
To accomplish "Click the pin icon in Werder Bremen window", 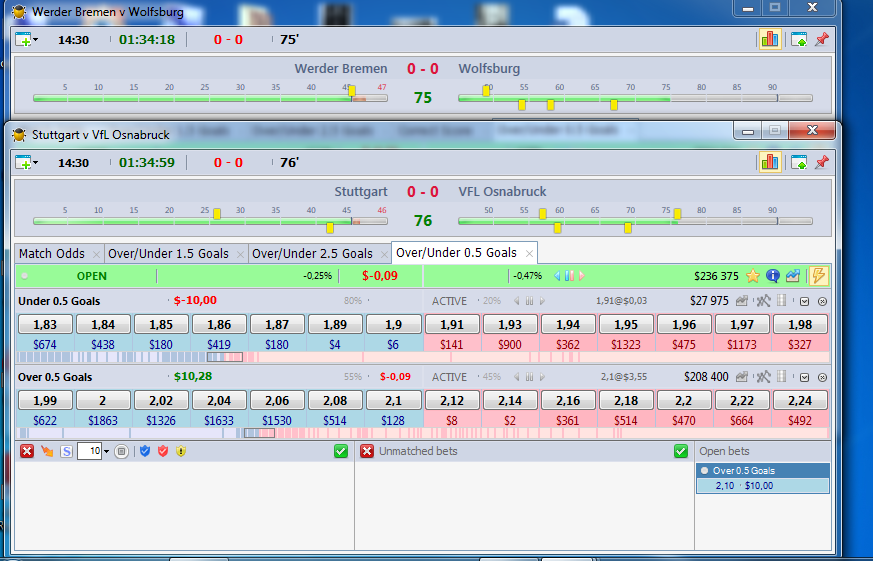I will (x=821, y=40).
